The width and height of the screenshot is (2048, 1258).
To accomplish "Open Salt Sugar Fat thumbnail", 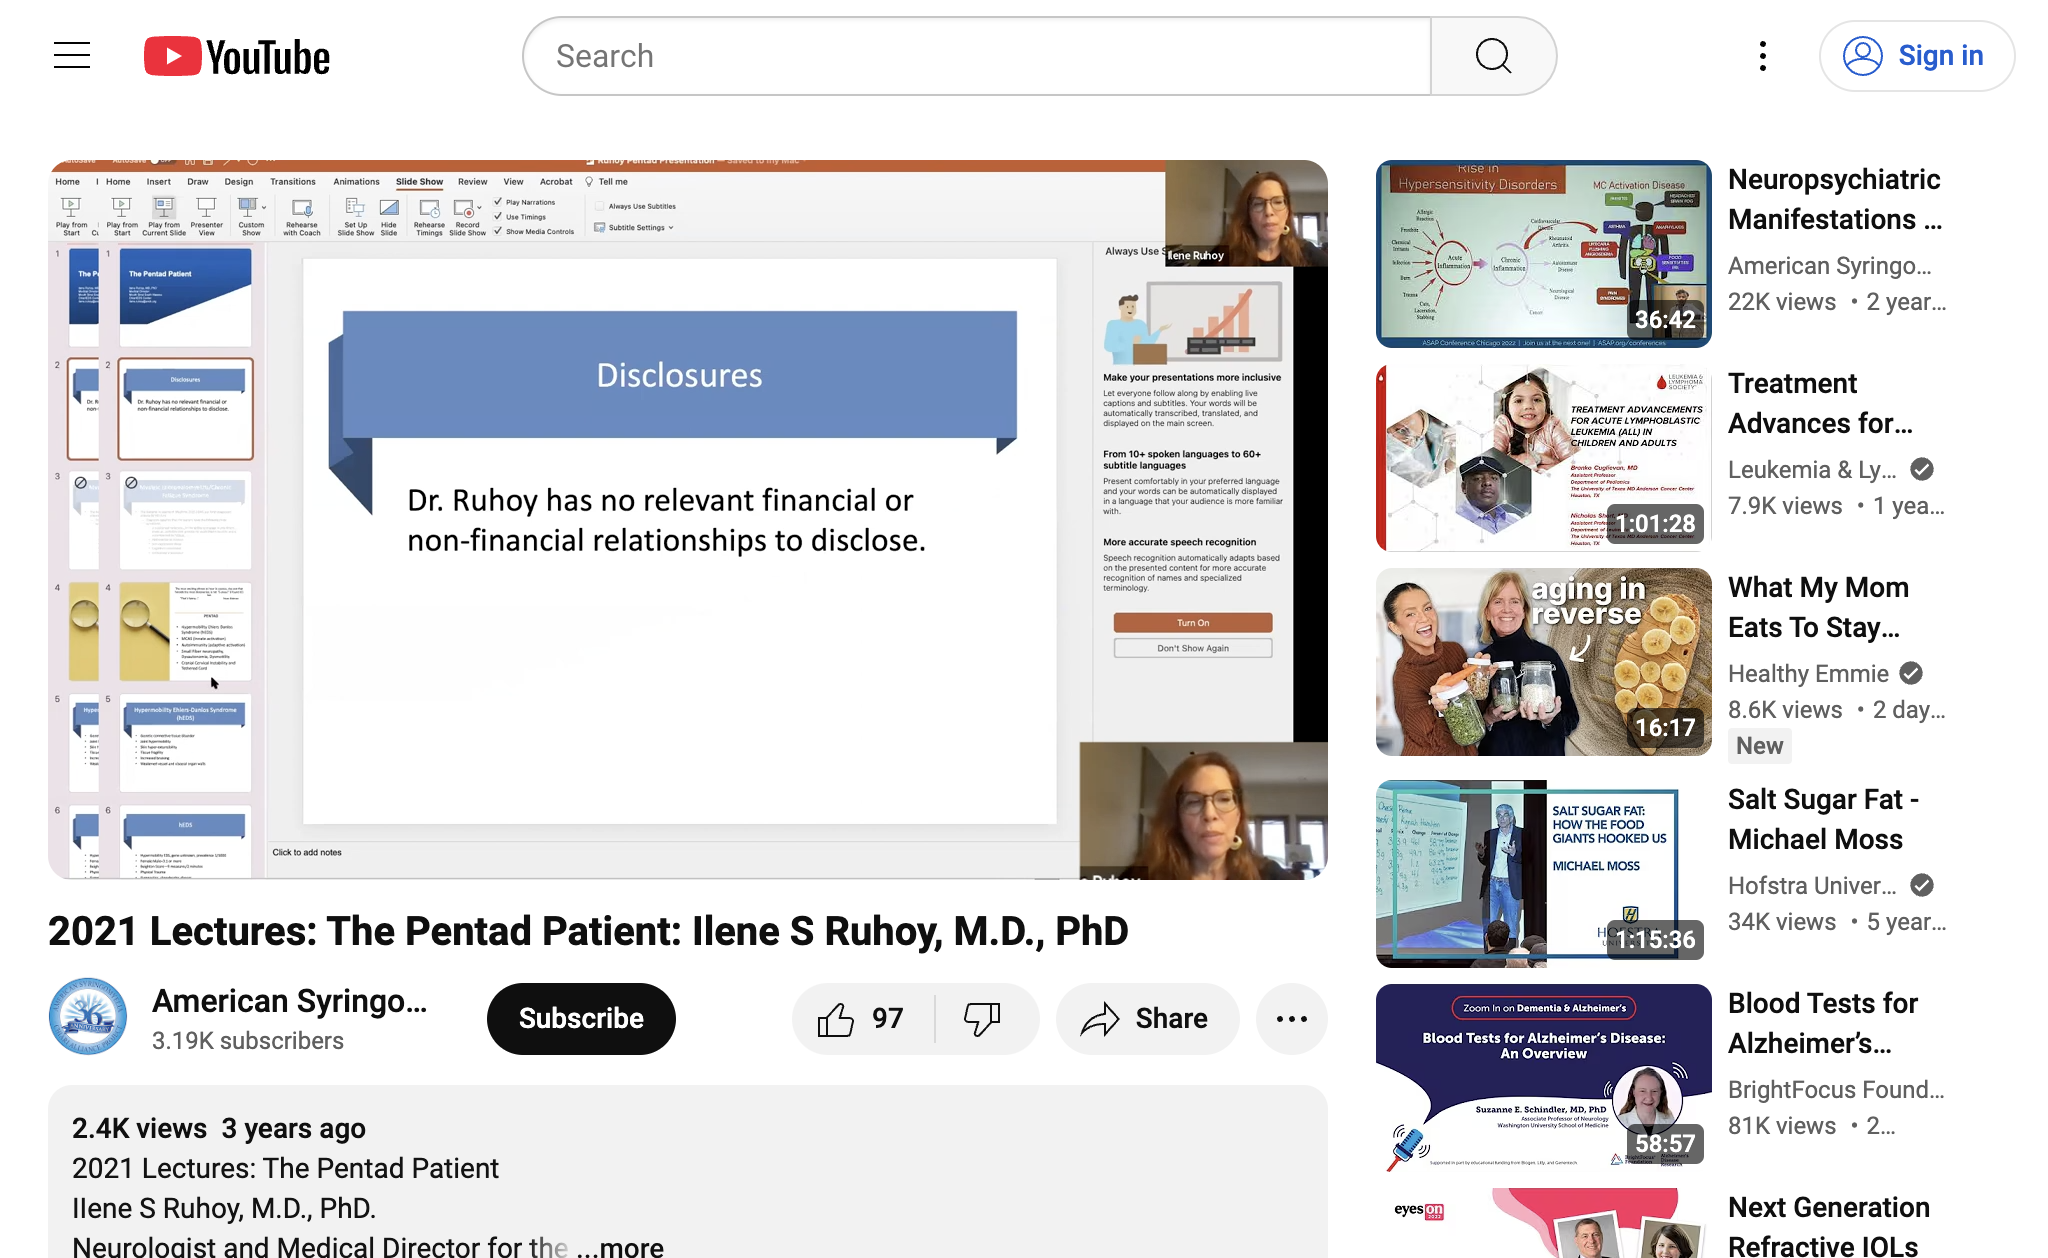I will click(1543, 874).
